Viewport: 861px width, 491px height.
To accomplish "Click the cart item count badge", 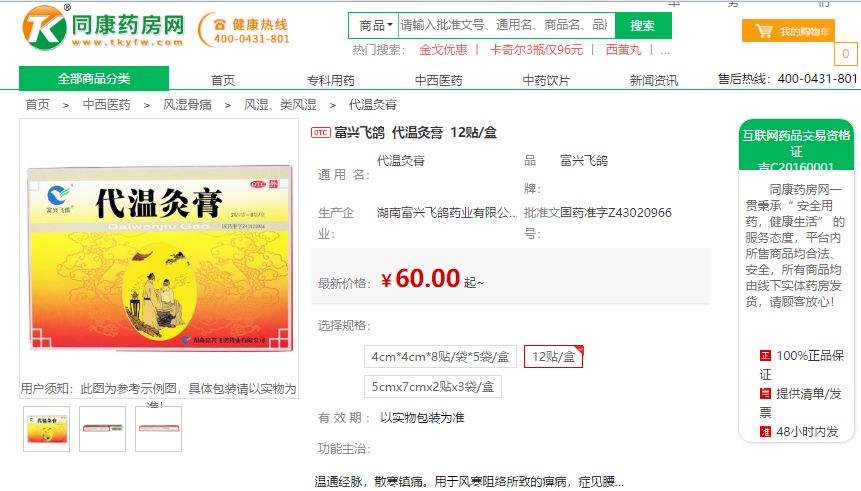I will click(x=846, y=54).
